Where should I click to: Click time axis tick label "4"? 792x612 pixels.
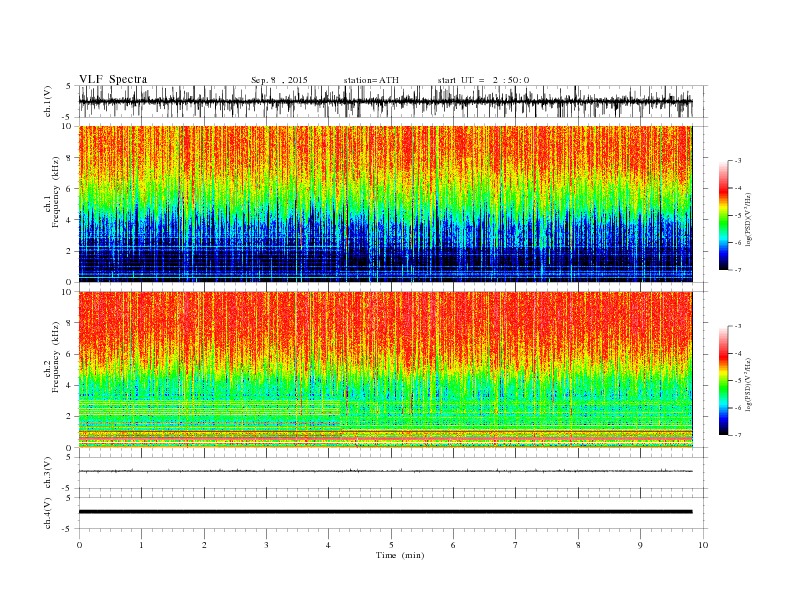tap(329, 545)
